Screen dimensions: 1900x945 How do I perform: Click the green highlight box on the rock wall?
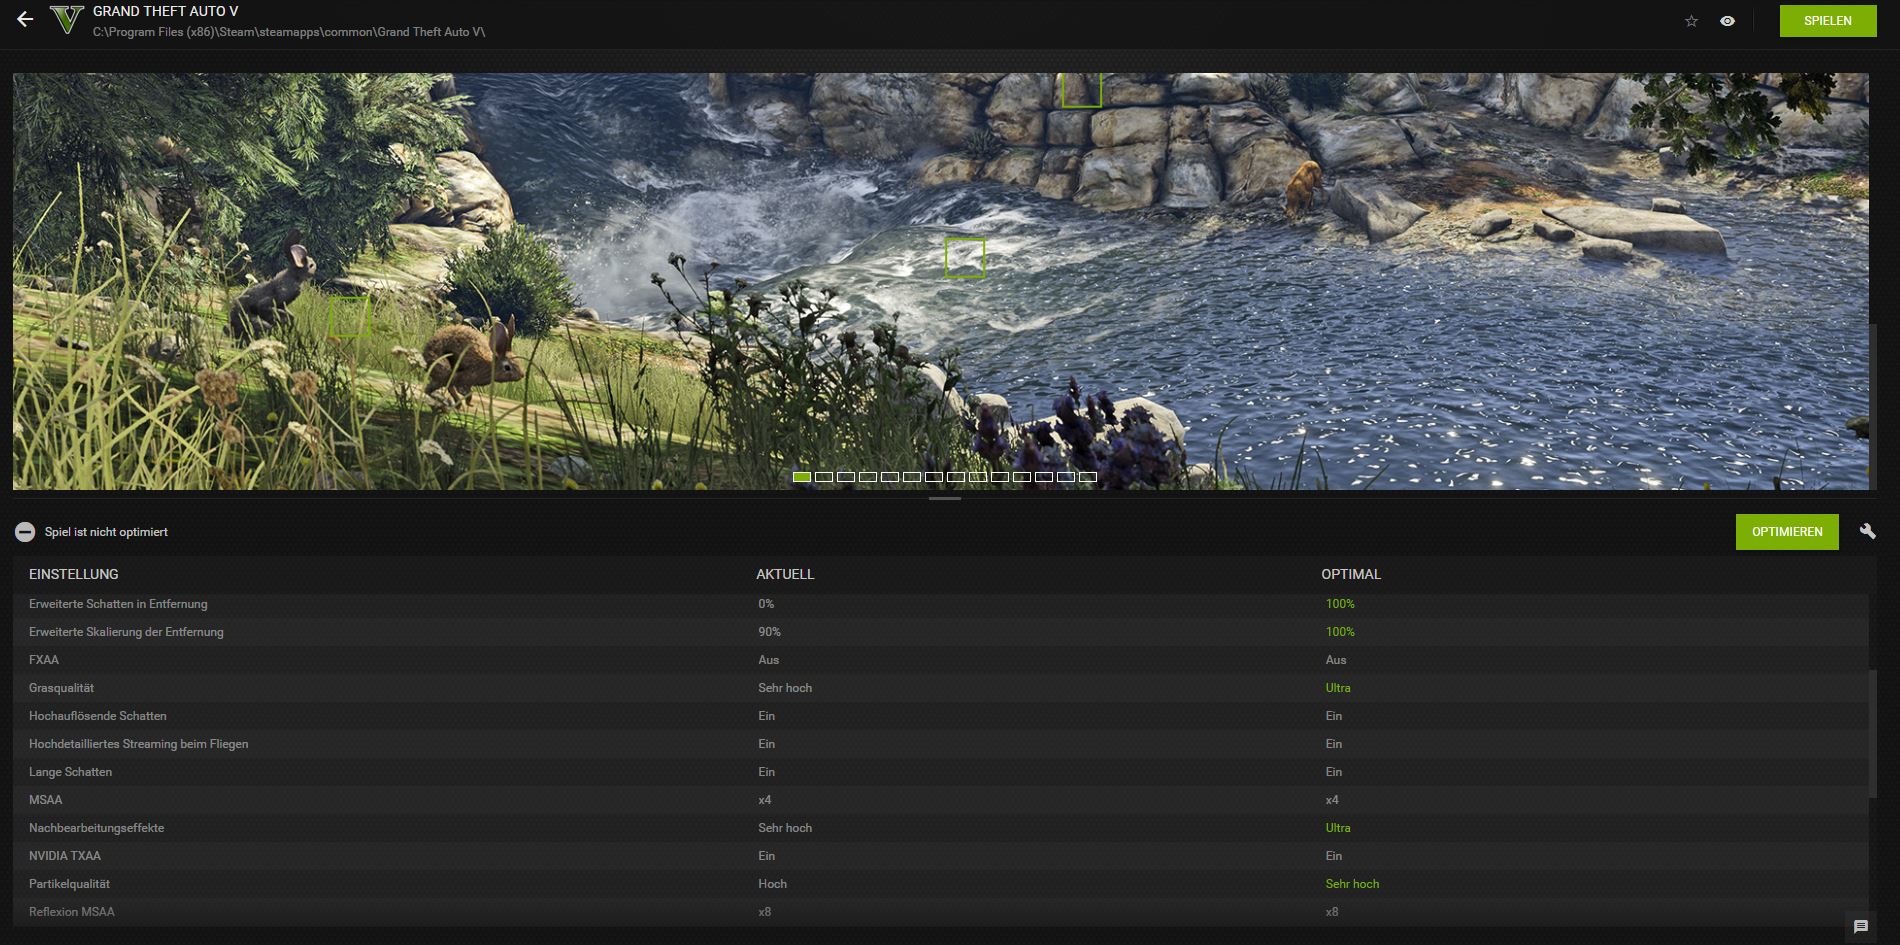click(x=1081, y=89)
